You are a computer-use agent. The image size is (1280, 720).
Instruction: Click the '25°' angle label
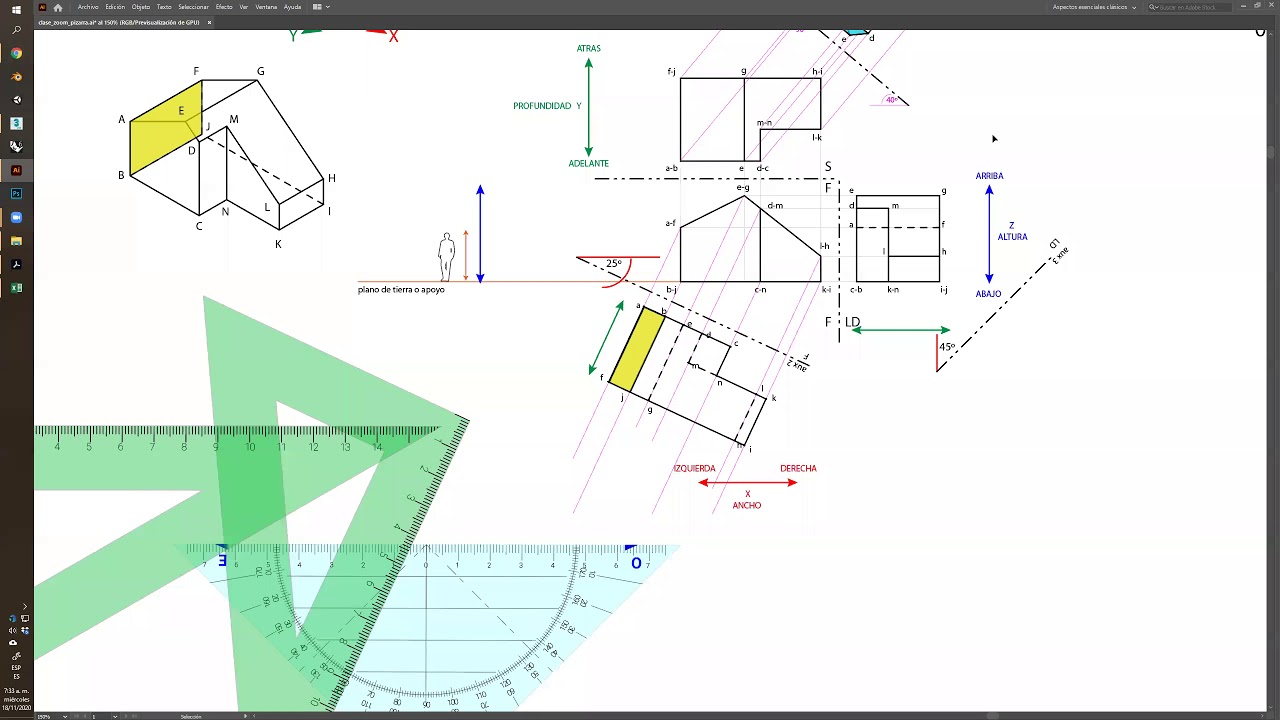[x=614, y=264]
